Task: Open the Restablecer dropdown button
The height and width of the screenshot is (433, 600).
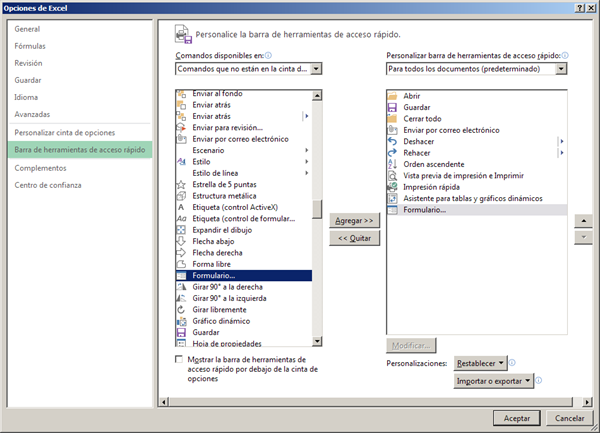Action: tap(480, 363)
